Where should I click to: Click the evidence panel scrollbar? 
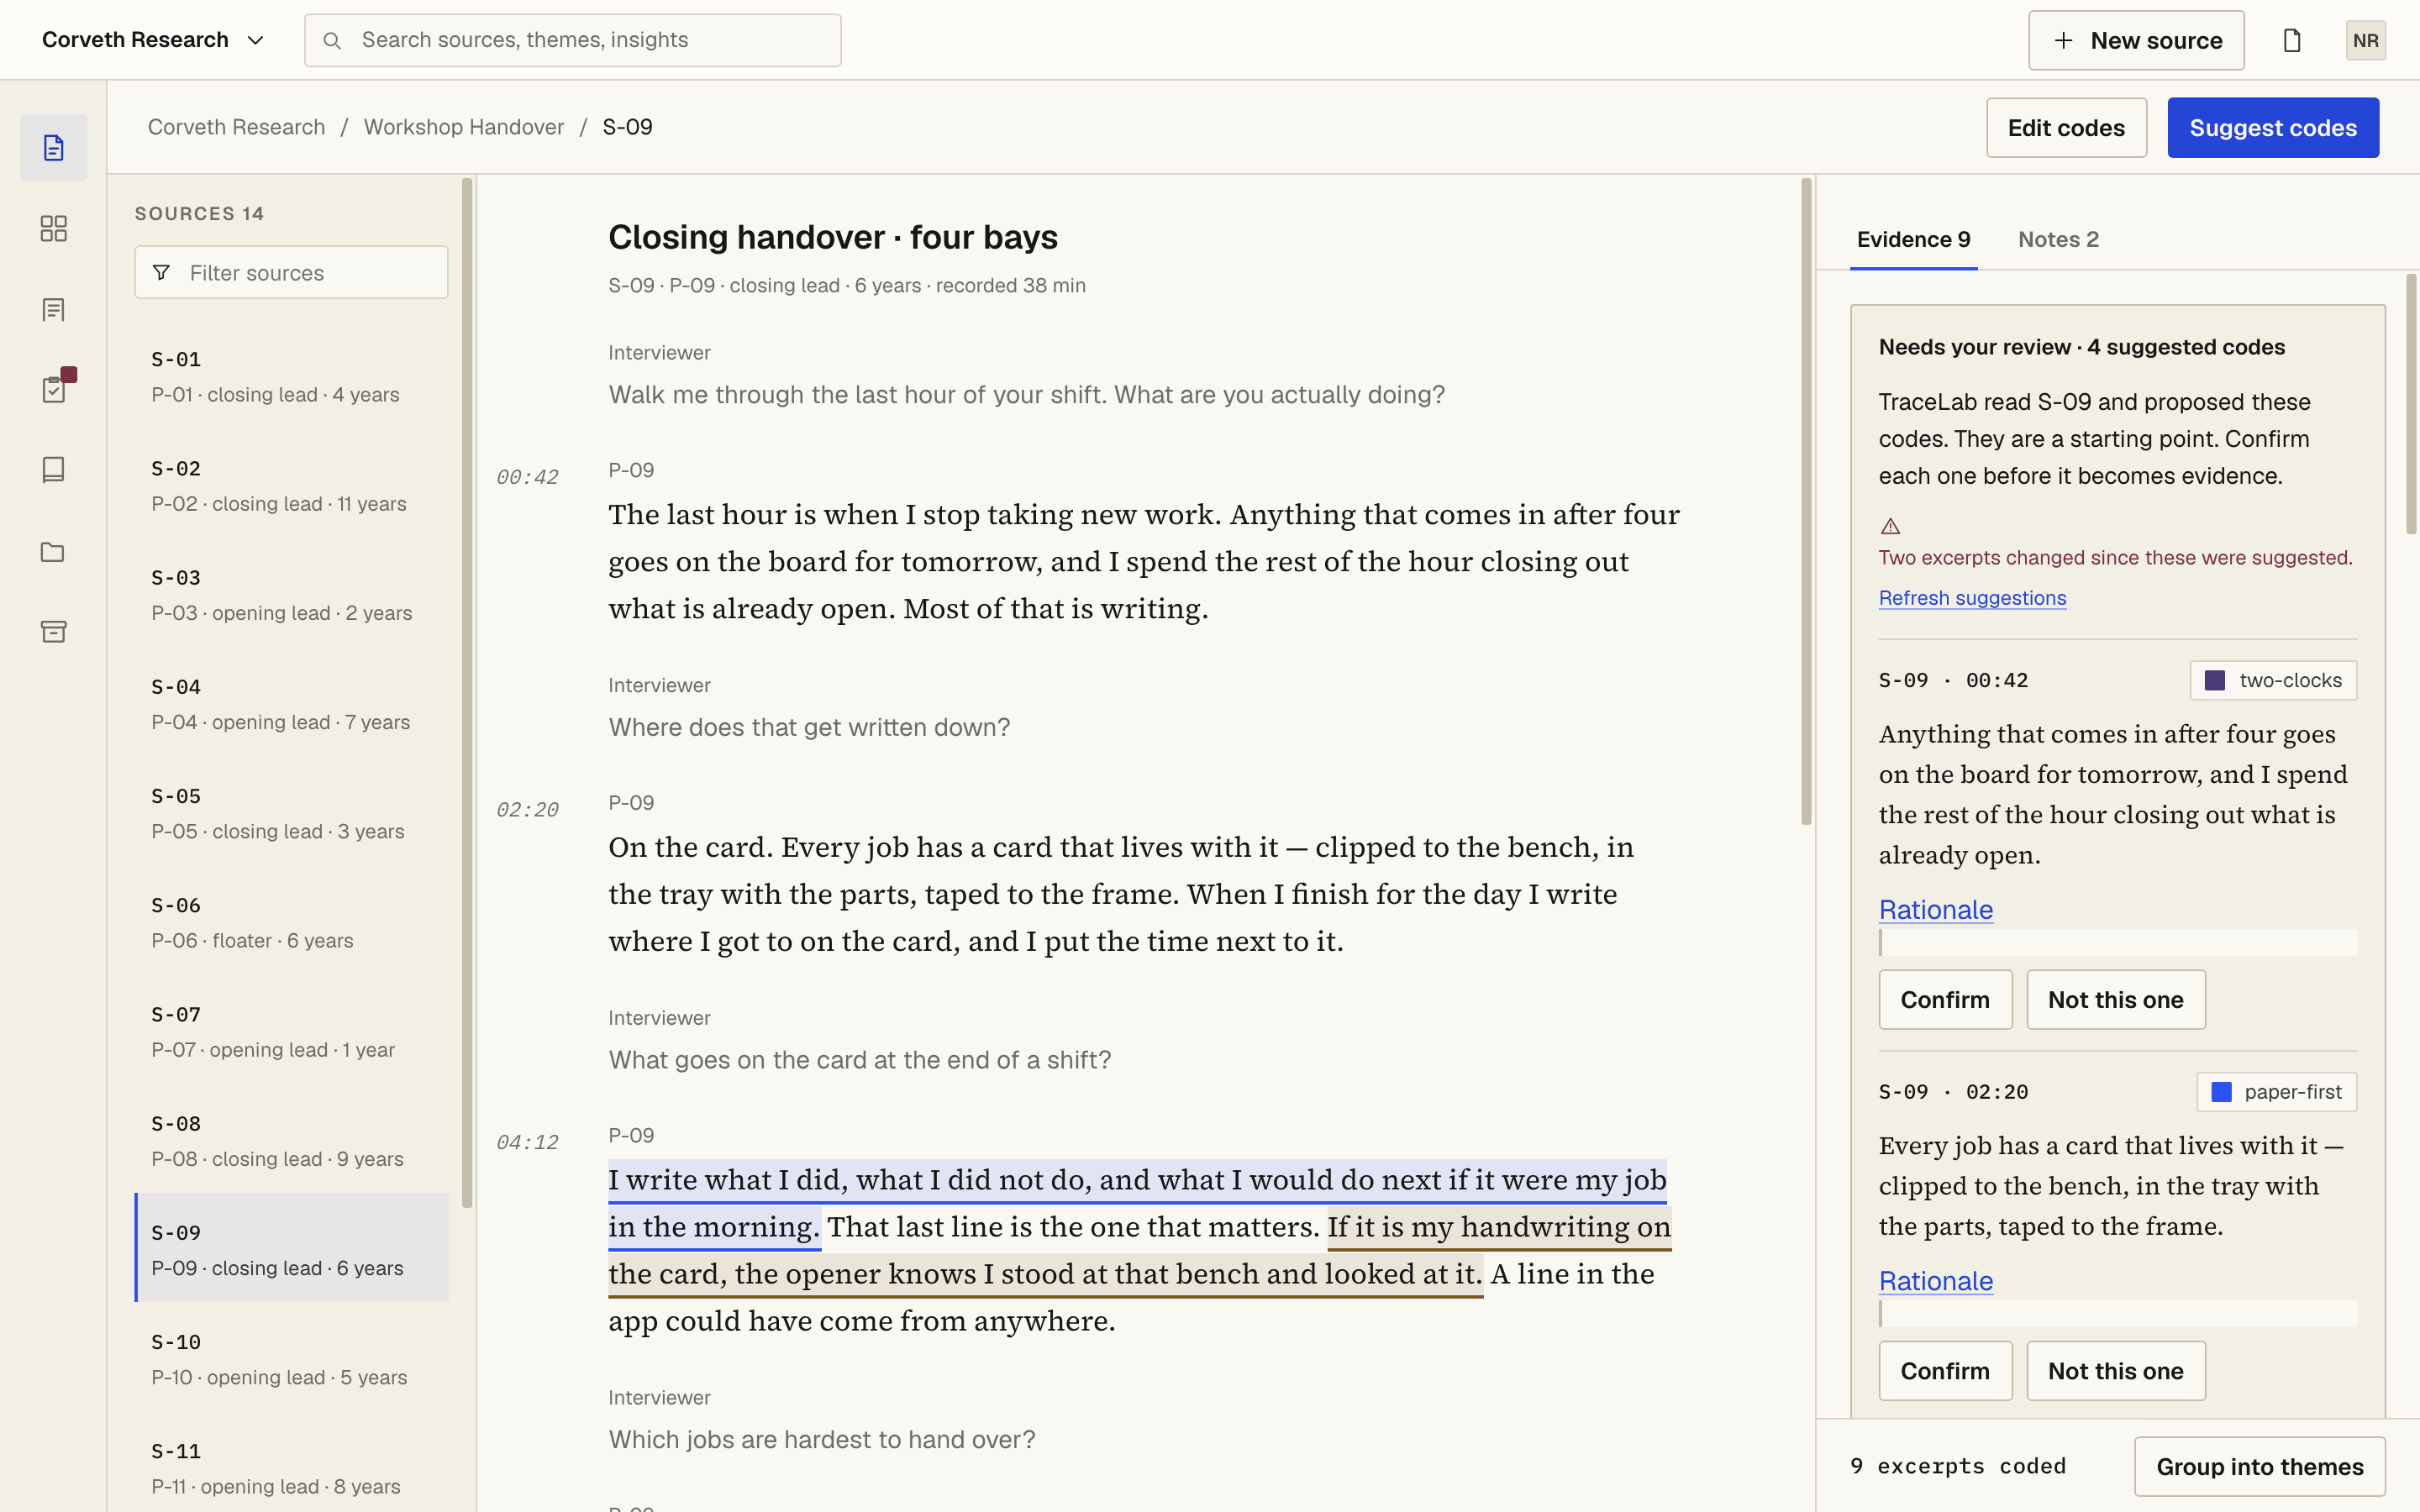[x=2411, y=404]
